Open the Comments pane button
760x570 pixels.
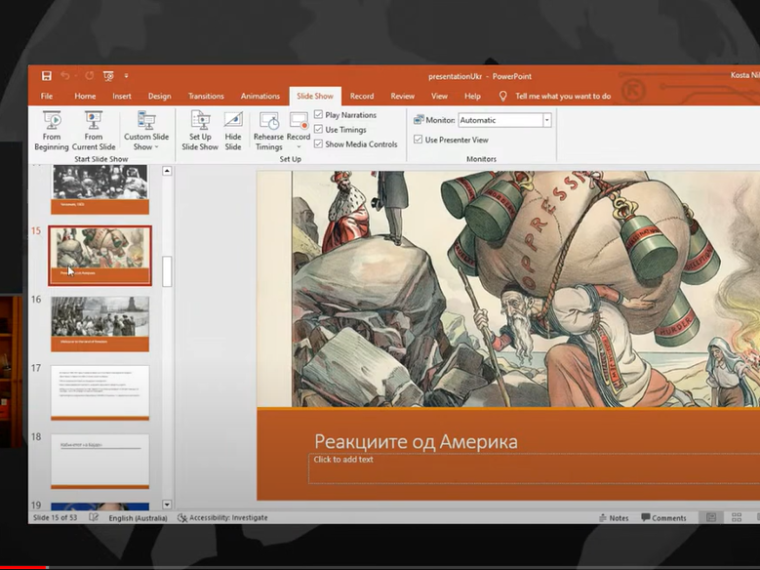point(664,518)
